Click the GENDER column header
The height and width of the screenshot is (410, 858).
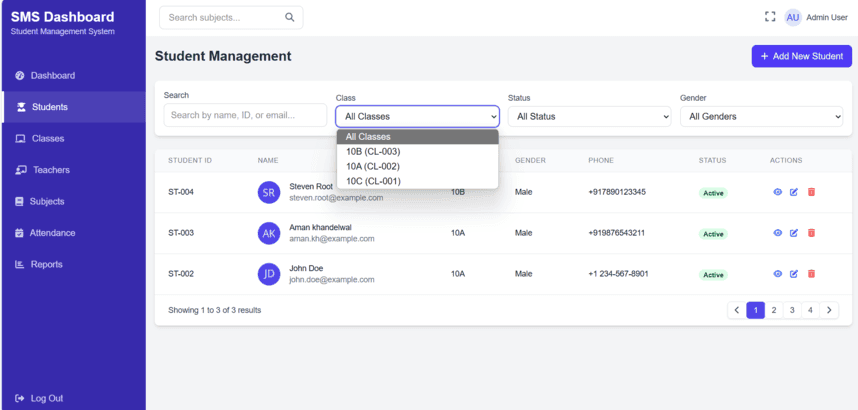point(530,160)
